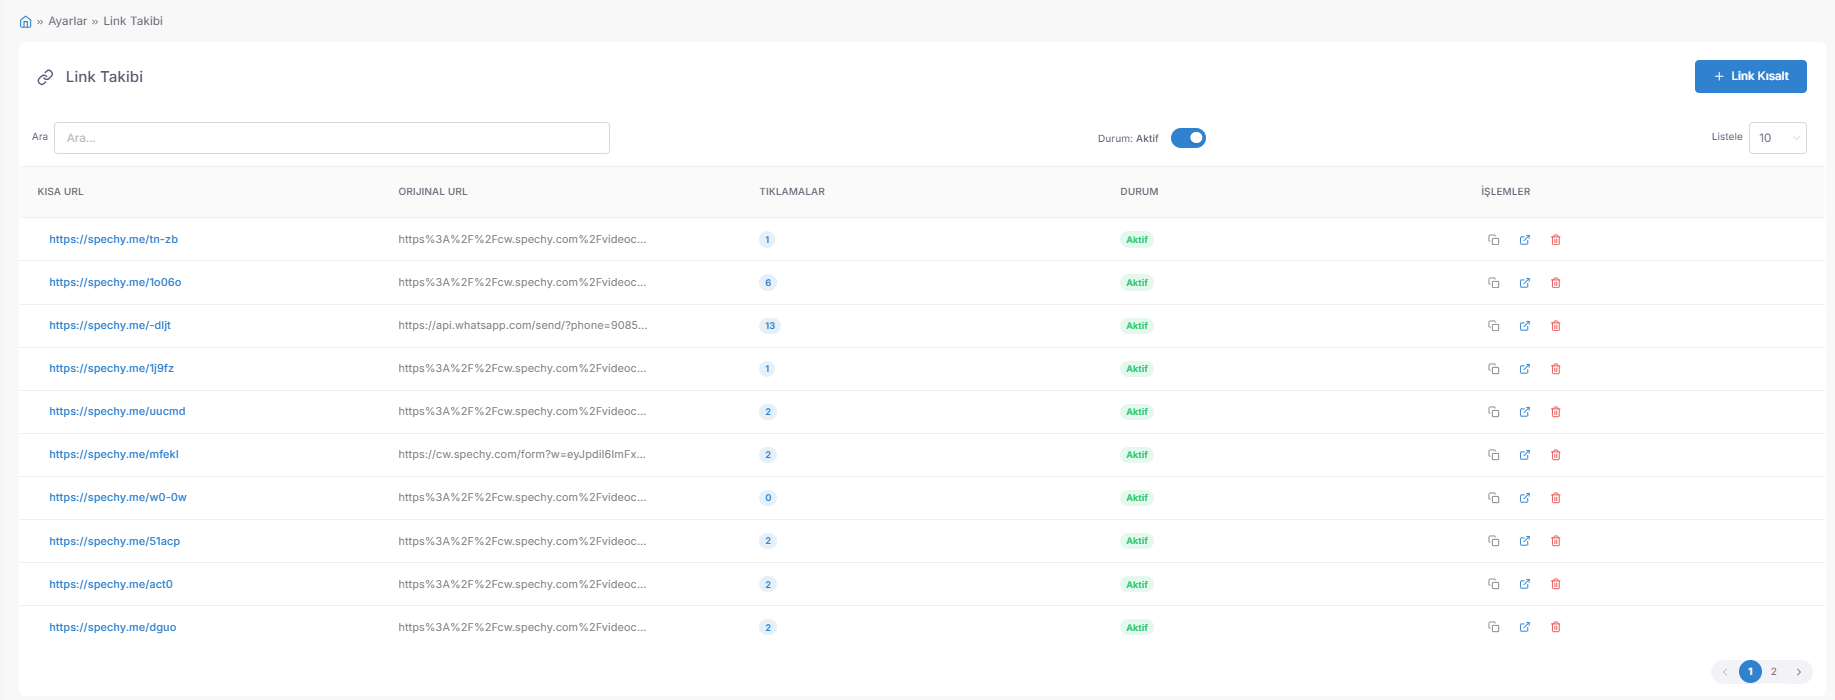
Task: Delete the w0-0w short link
Action: tap(1556, 498)
